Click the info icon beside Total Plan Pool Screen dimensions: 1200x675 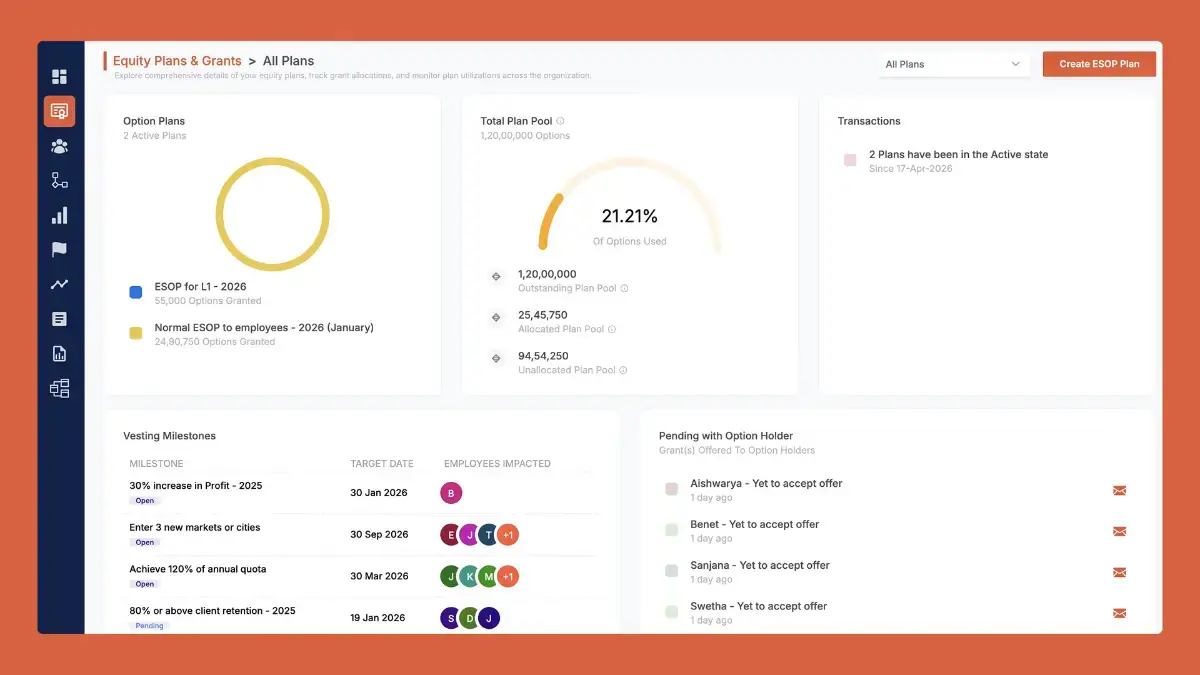tap(560, 121)
